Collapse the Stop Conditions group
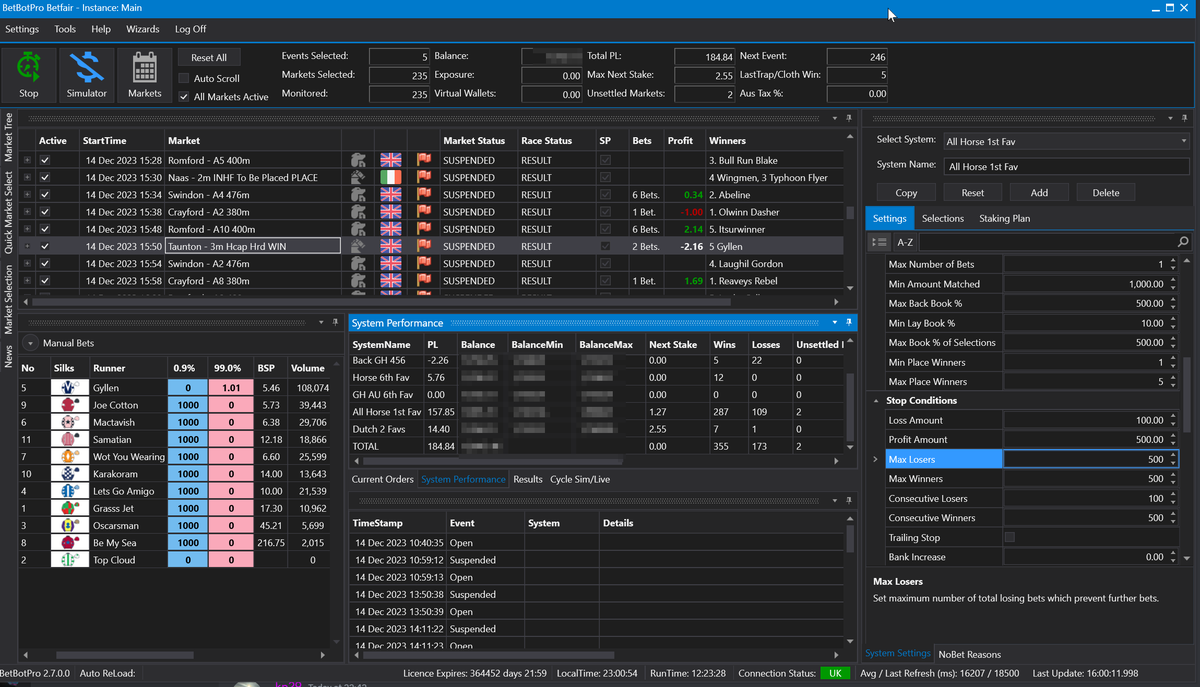 pyautogui.click(x=876, y=400)
